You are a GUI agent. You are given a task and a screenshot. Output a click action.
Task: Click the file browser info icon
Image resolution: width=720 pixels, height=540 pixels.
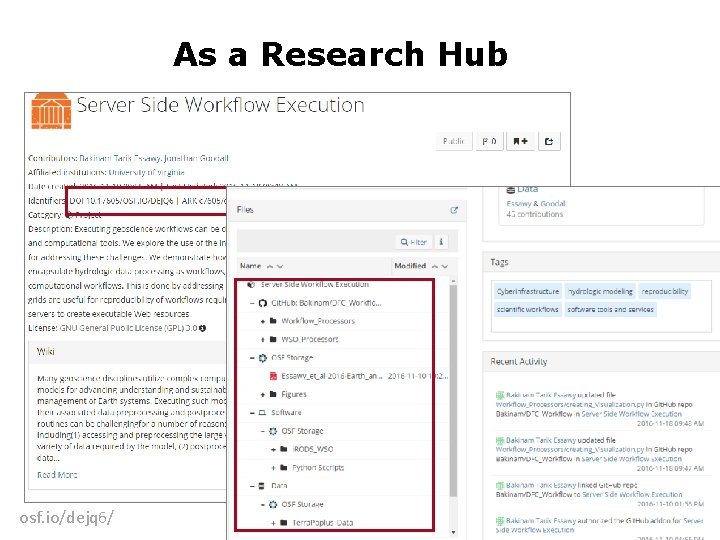point(441,242)
